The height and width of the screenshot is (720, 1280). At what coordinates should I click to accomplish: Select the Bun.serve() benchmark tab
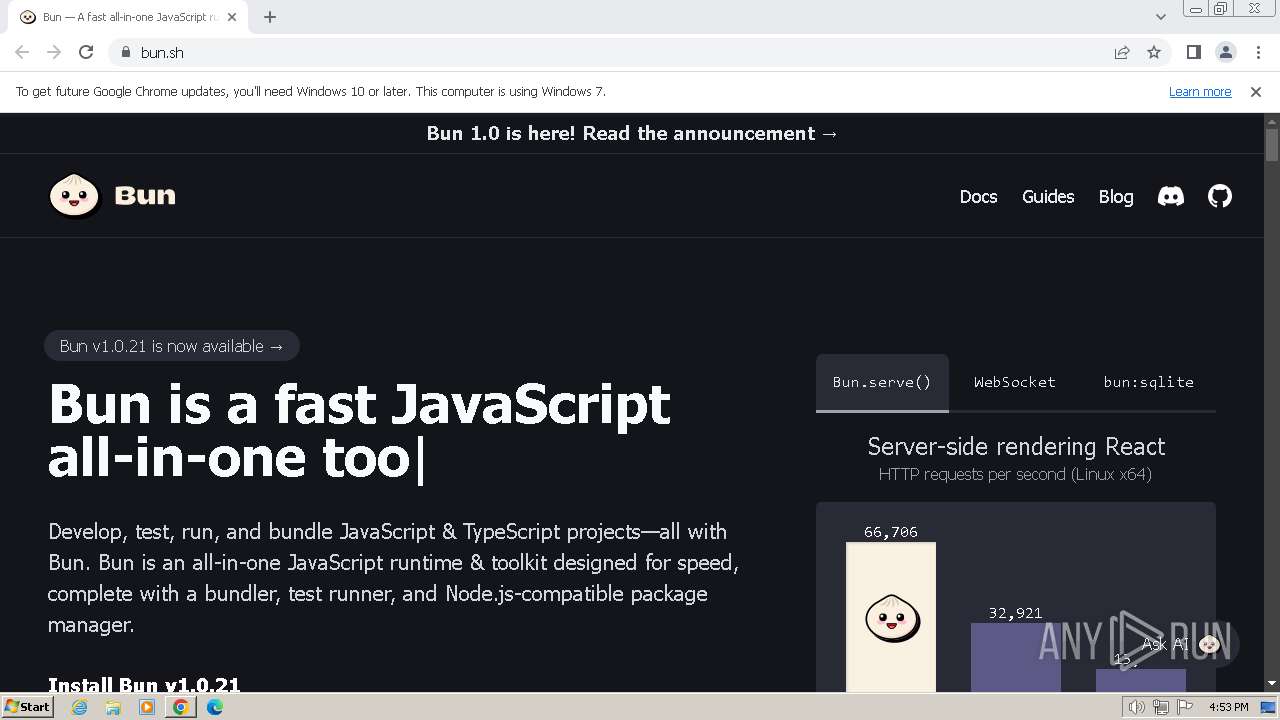point(882,382)
